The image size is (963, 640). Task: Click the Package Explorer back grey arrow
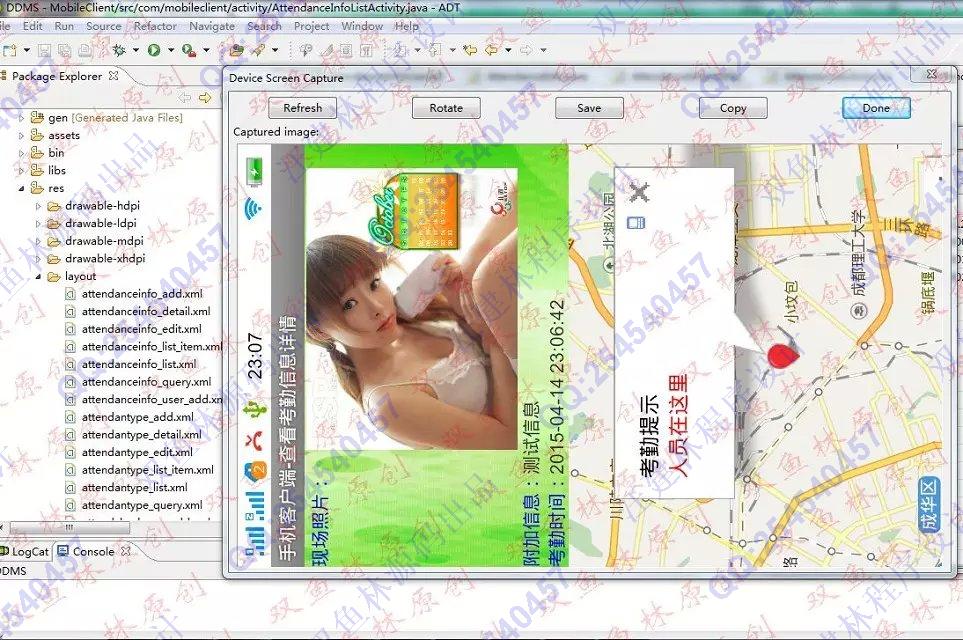185,97
